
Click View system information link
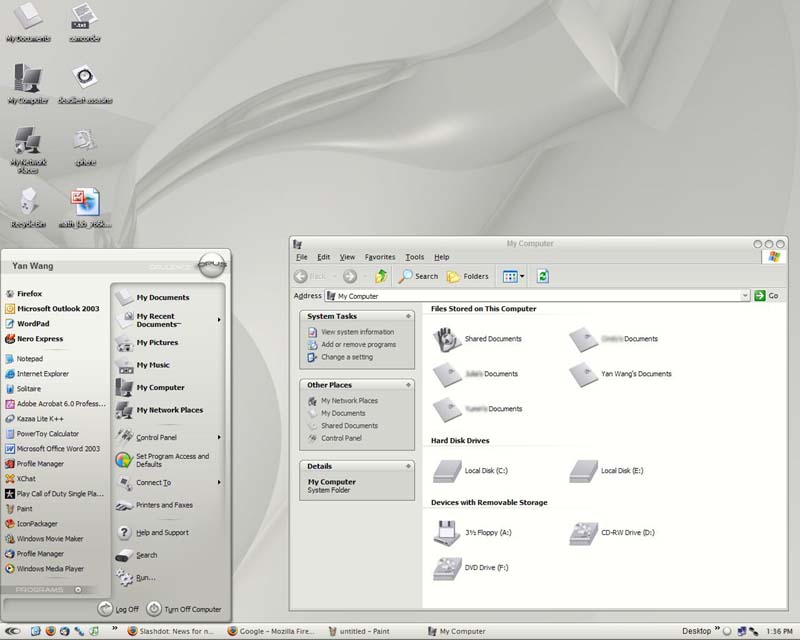click(357, 332)
